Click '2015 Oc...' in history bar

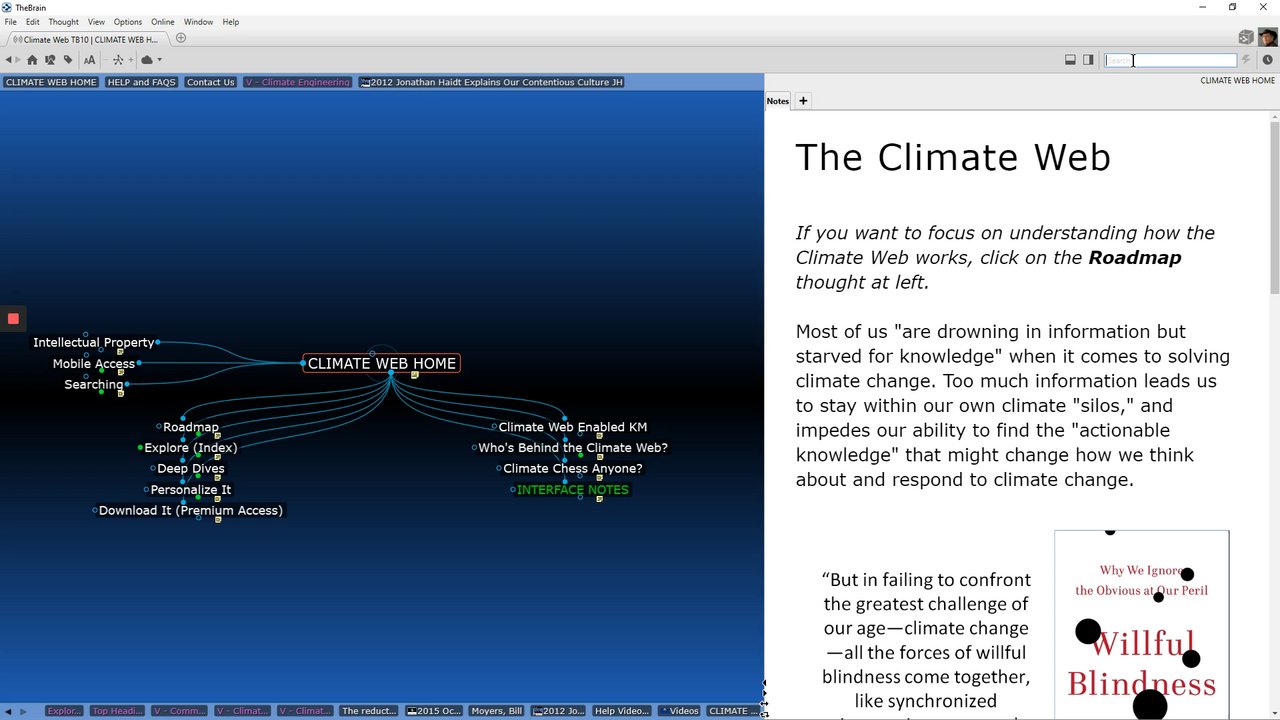click(434, 711)
